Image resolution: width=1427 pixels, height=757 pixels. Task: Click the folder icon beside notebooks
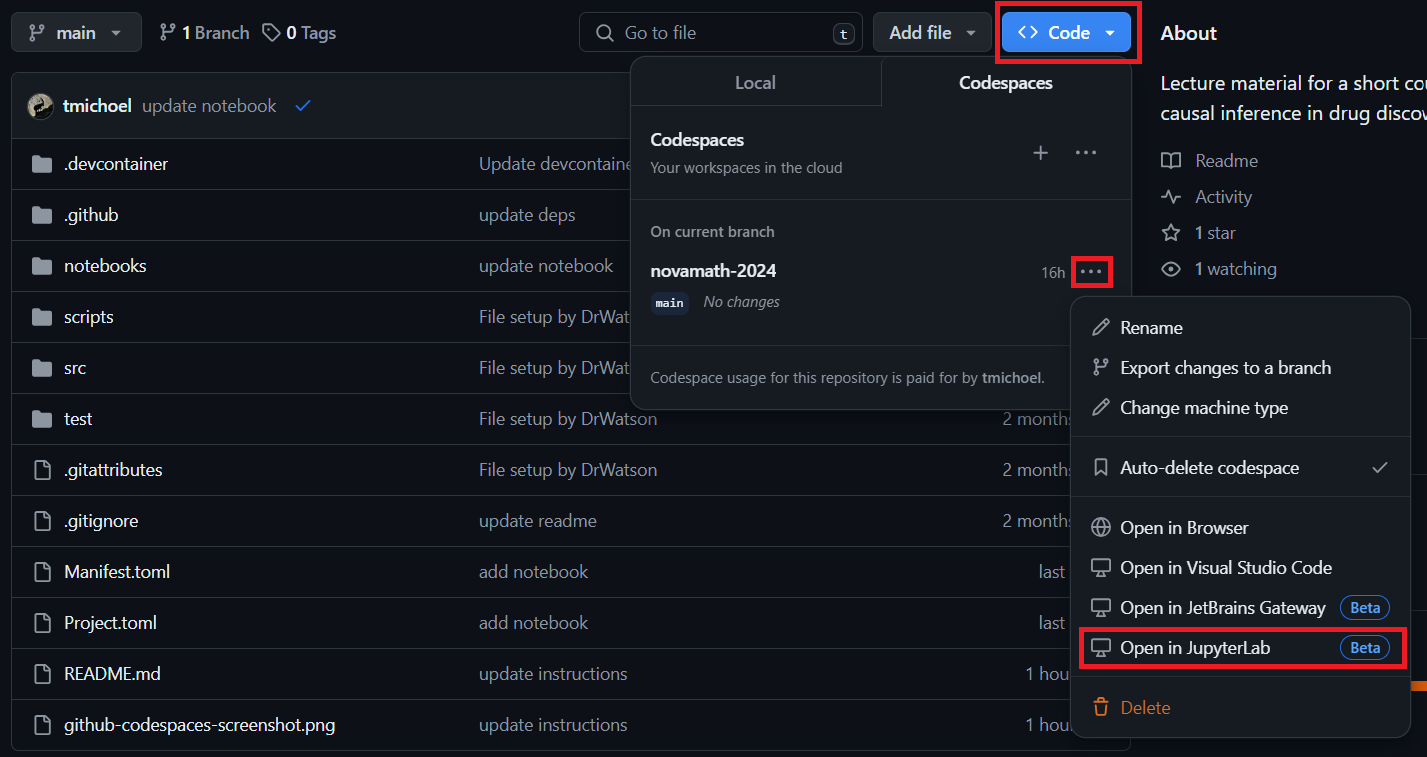(x=42, y=266)
